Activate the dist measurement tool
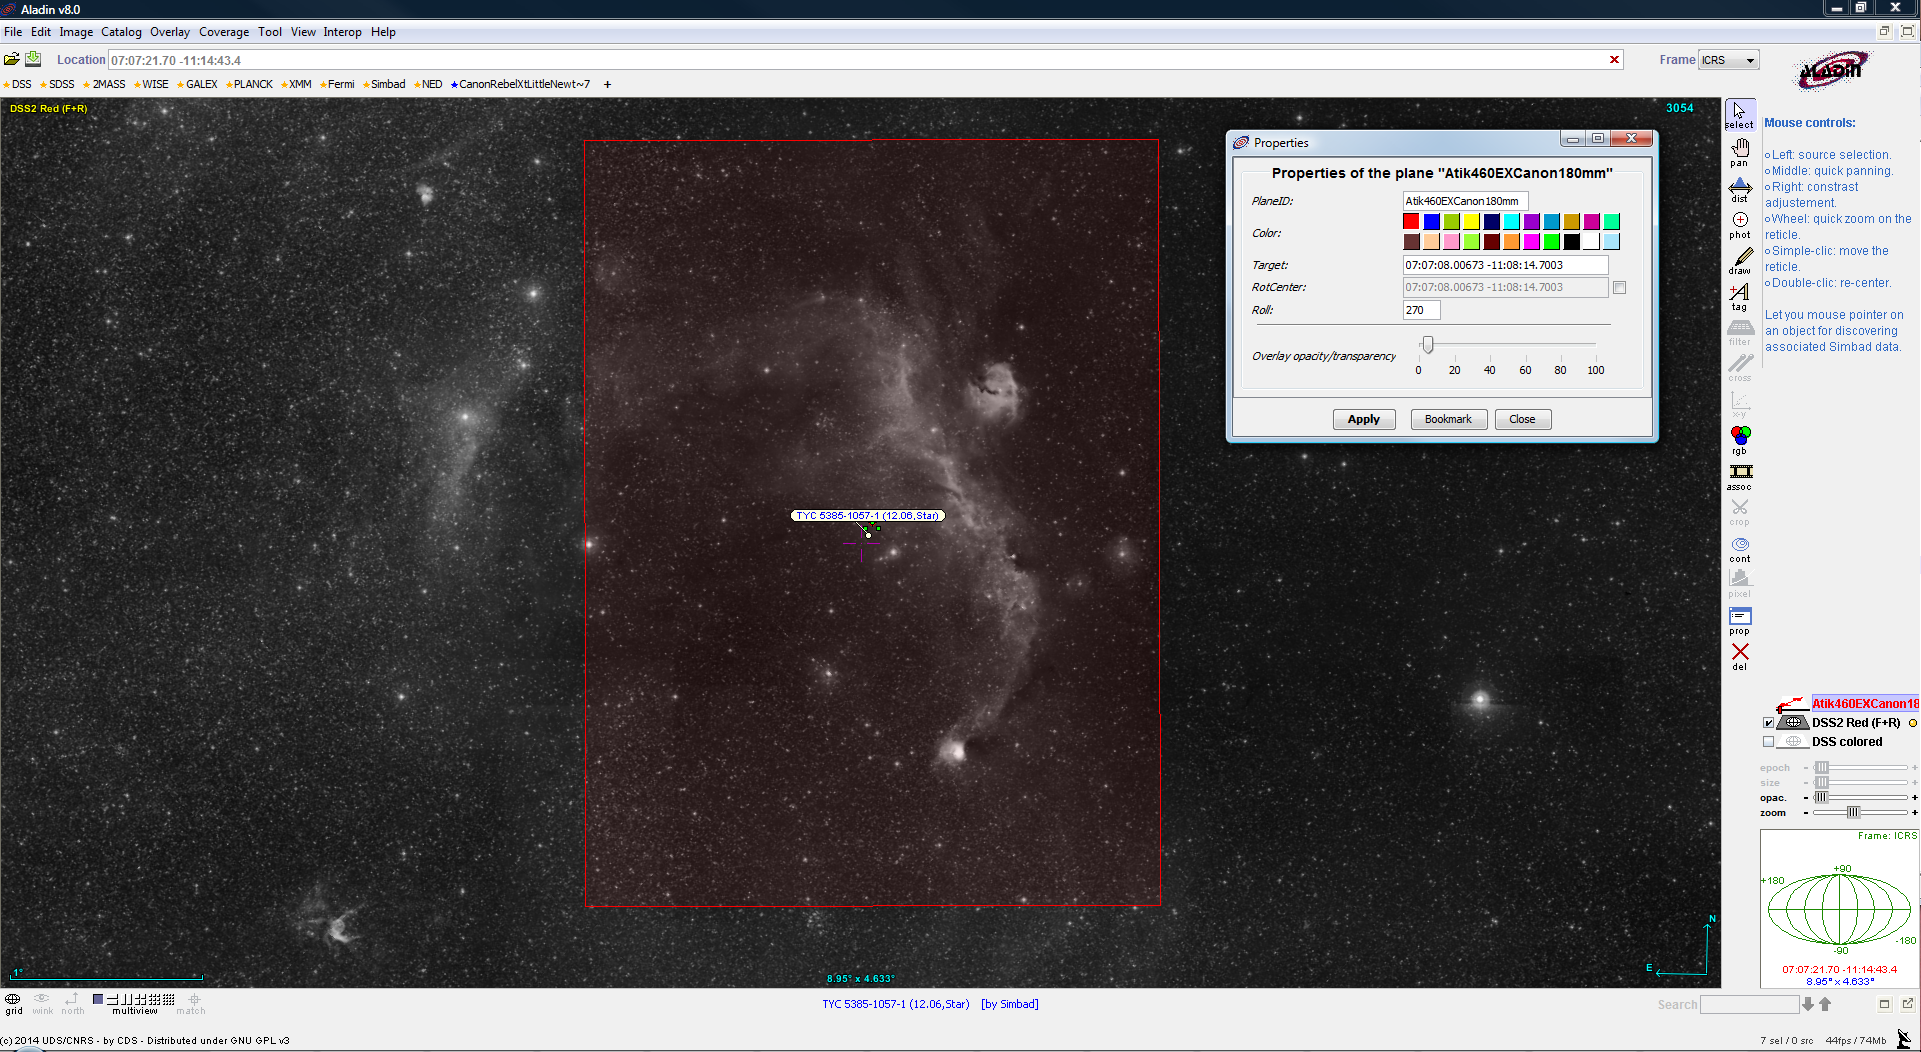 (1740, 188)
